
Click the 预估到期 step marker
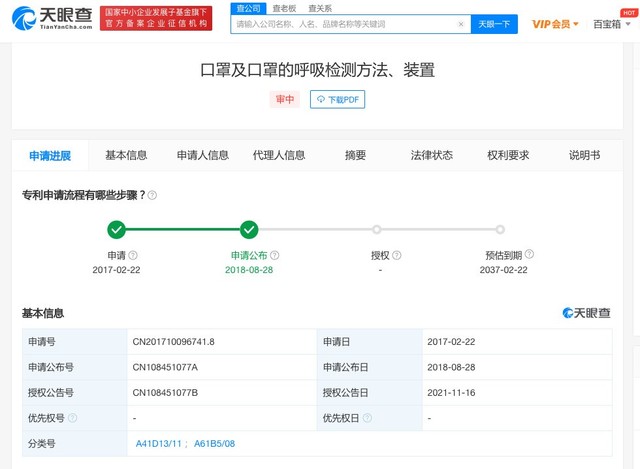pyautogui.click(x=500, y=229)
